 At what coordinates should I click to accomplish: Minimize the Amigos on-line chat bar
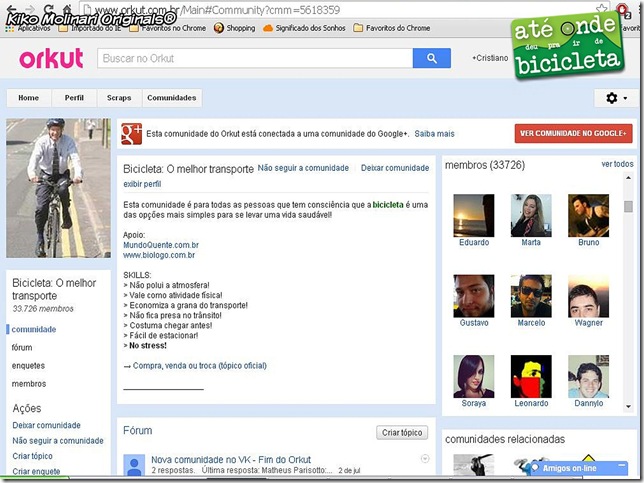622,466
